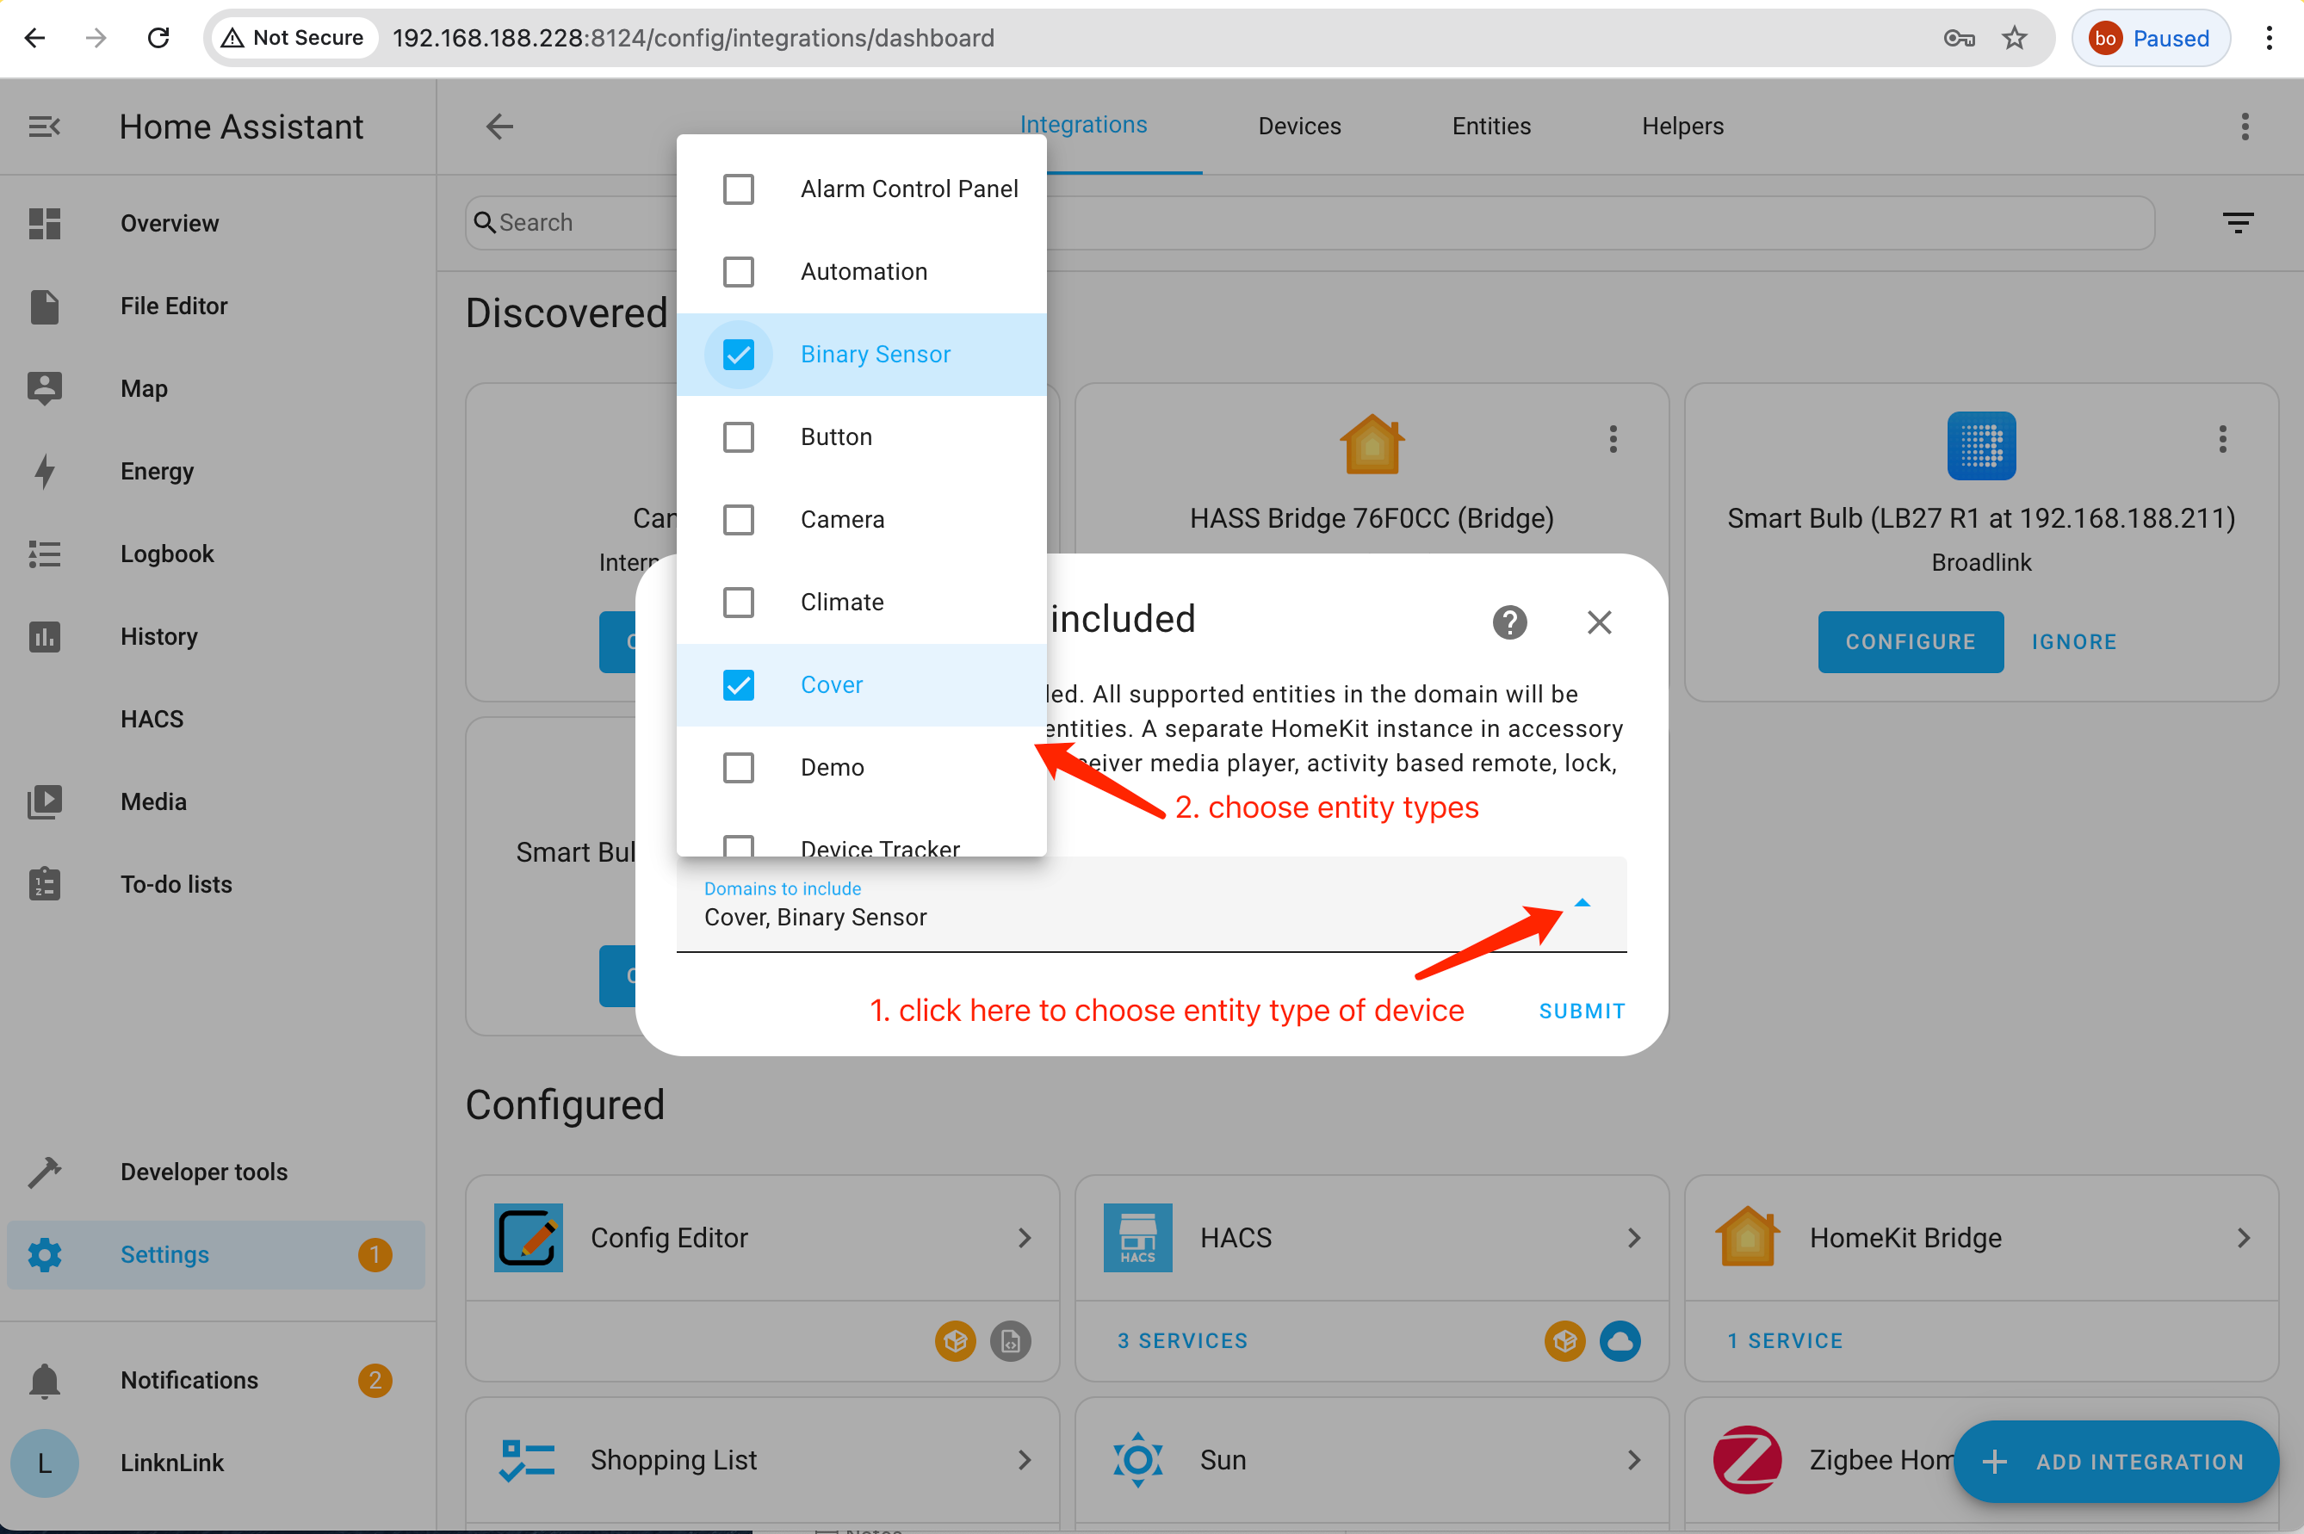This screenshot has width=2304, height=1534.
Task: Collapse the Domains to include dropdown arrow
Action: 1582,903
